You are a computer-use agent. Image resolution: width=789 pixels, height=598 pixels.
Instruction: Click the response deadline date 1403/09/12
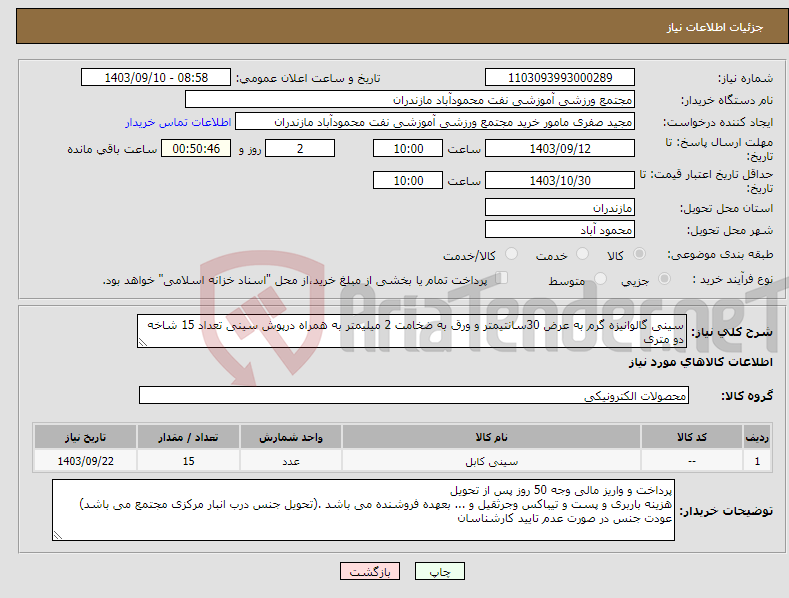560,148
